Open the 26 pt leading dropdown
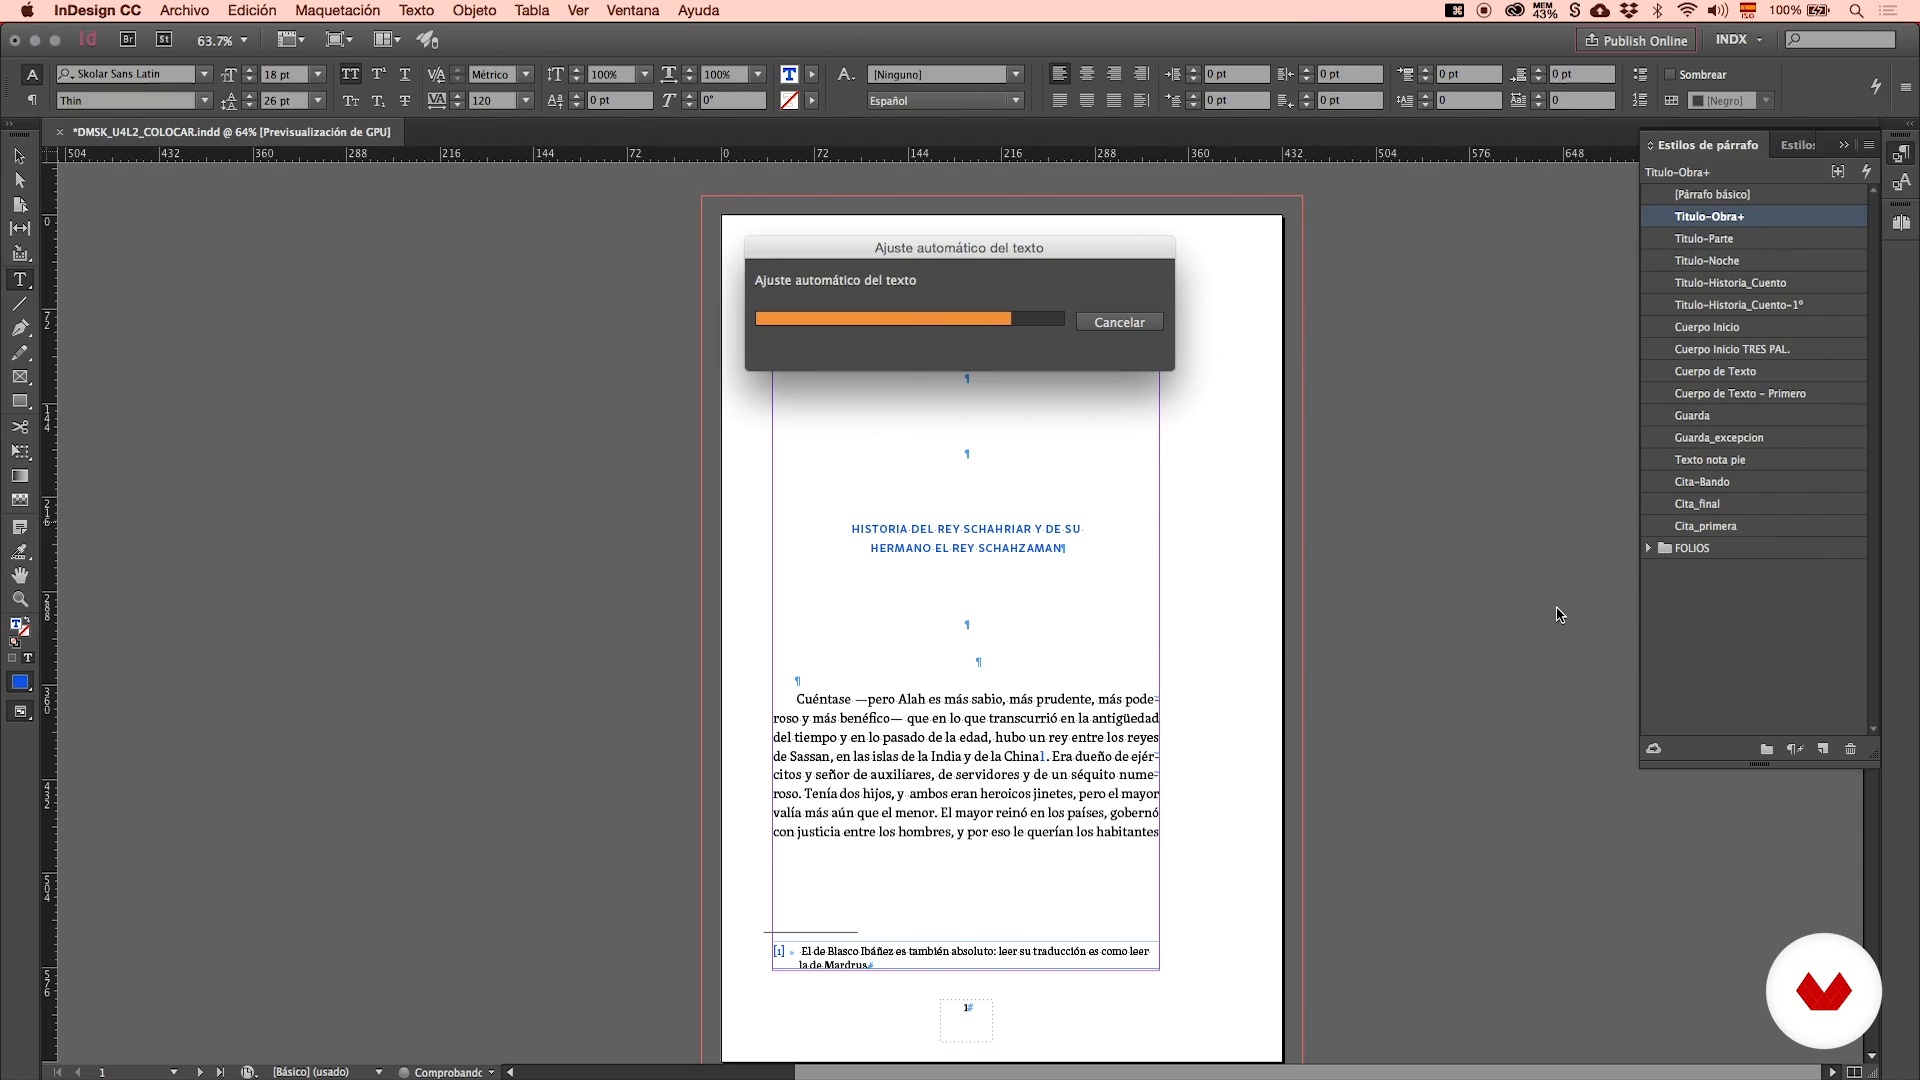The image size is (1920, 1080). point(318,100)
